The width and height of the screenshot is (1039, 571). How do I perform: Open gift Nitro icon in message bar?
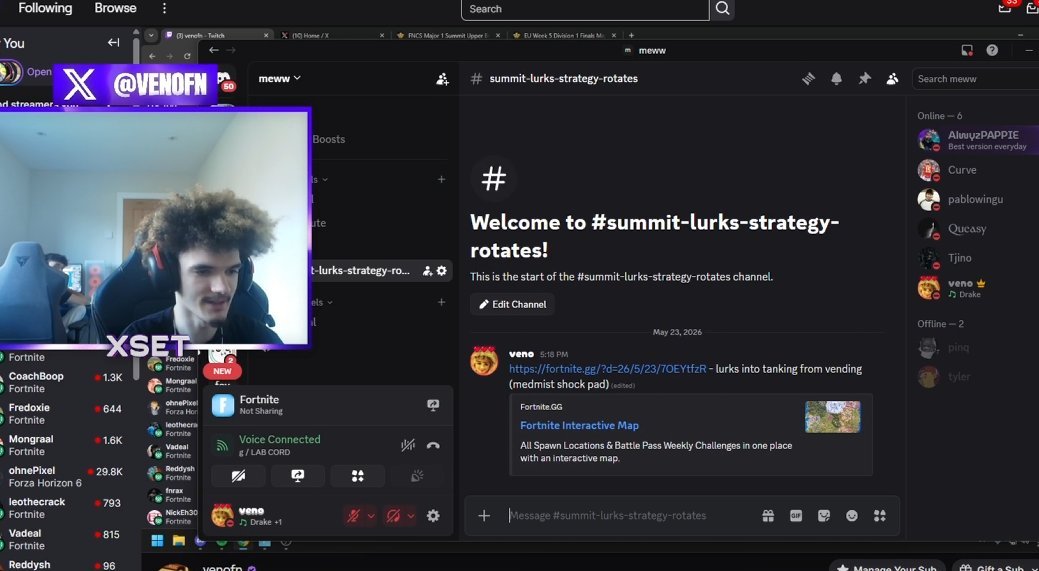click(768, 515)
